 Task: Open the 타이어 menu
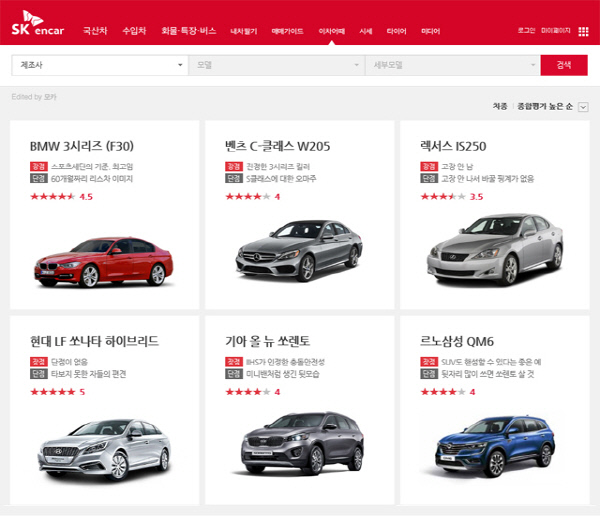(396, 31)
